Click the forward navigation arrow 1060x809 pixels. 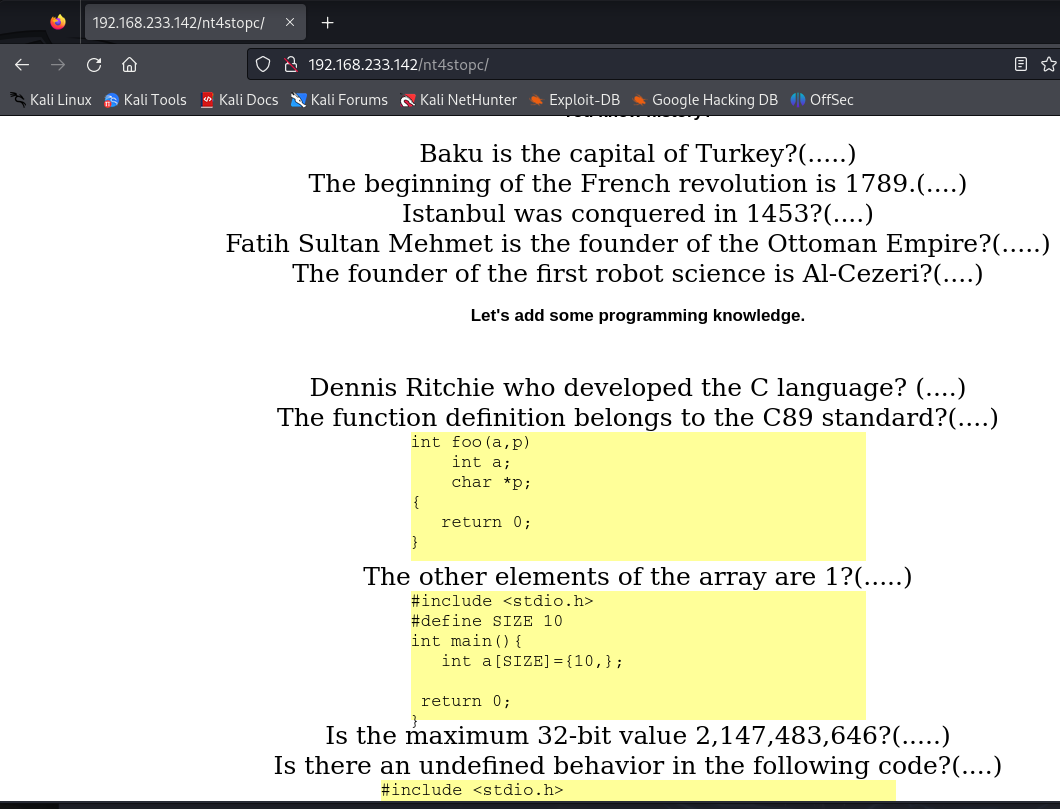58,64
